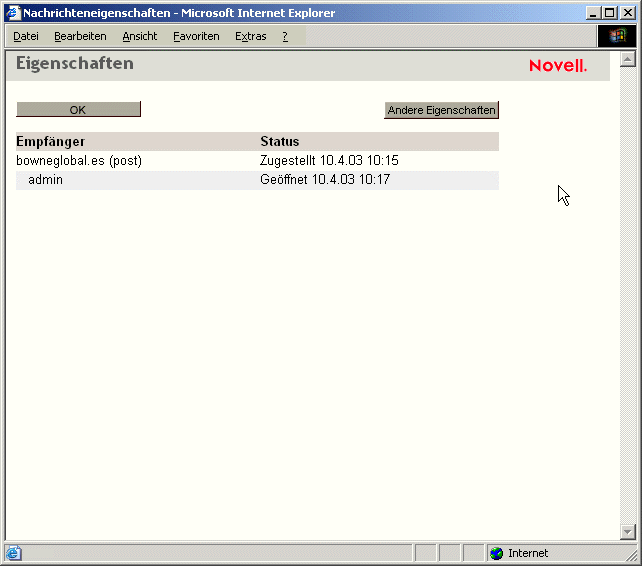The width and height of the screenshot is (642, 566).
Task: Click status Geöffnet 10.4.03 10:17
Action: coord(325,180)
